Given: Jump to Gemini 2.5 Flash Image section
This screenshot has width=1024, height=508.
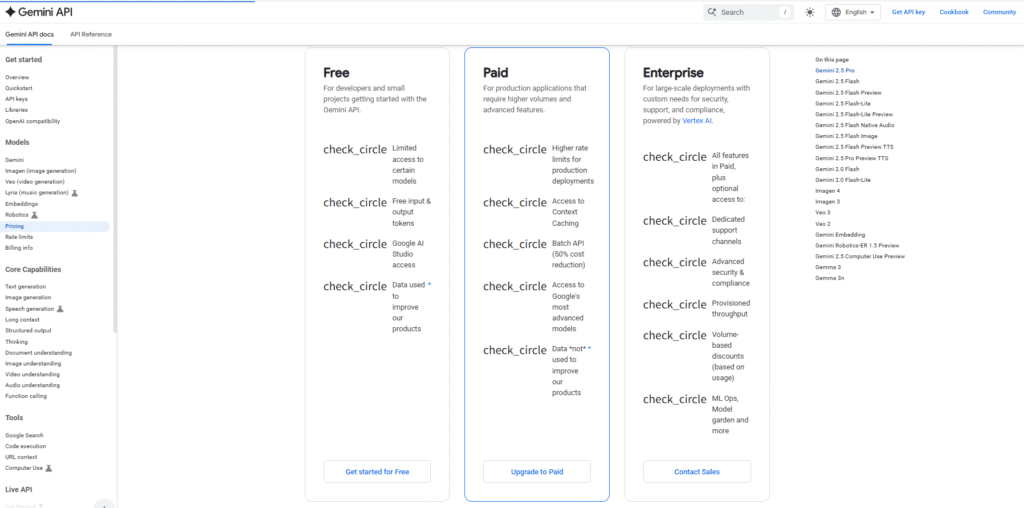Looking at the screenshot, I should [846, 135].
